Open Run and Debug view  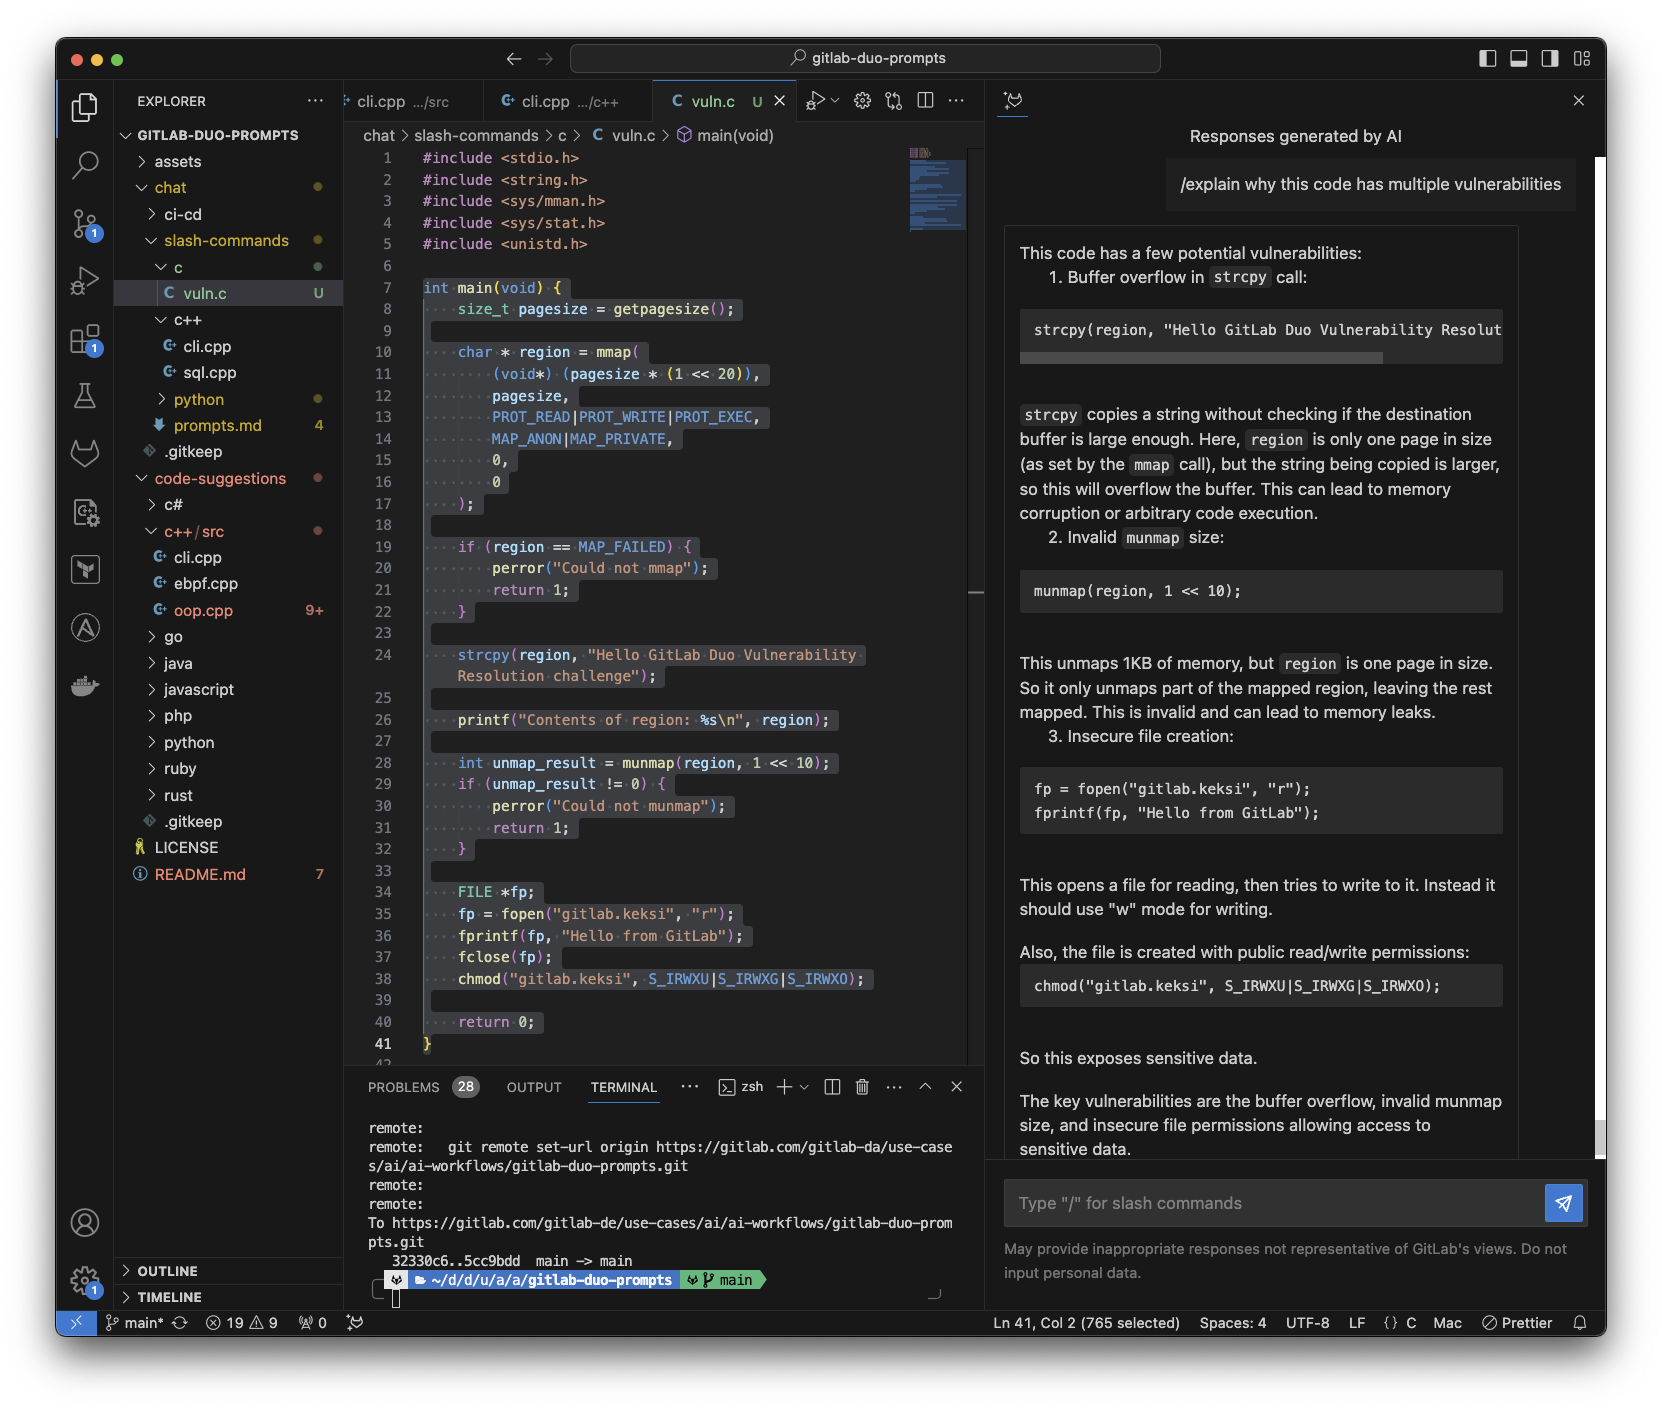[85, 281]
